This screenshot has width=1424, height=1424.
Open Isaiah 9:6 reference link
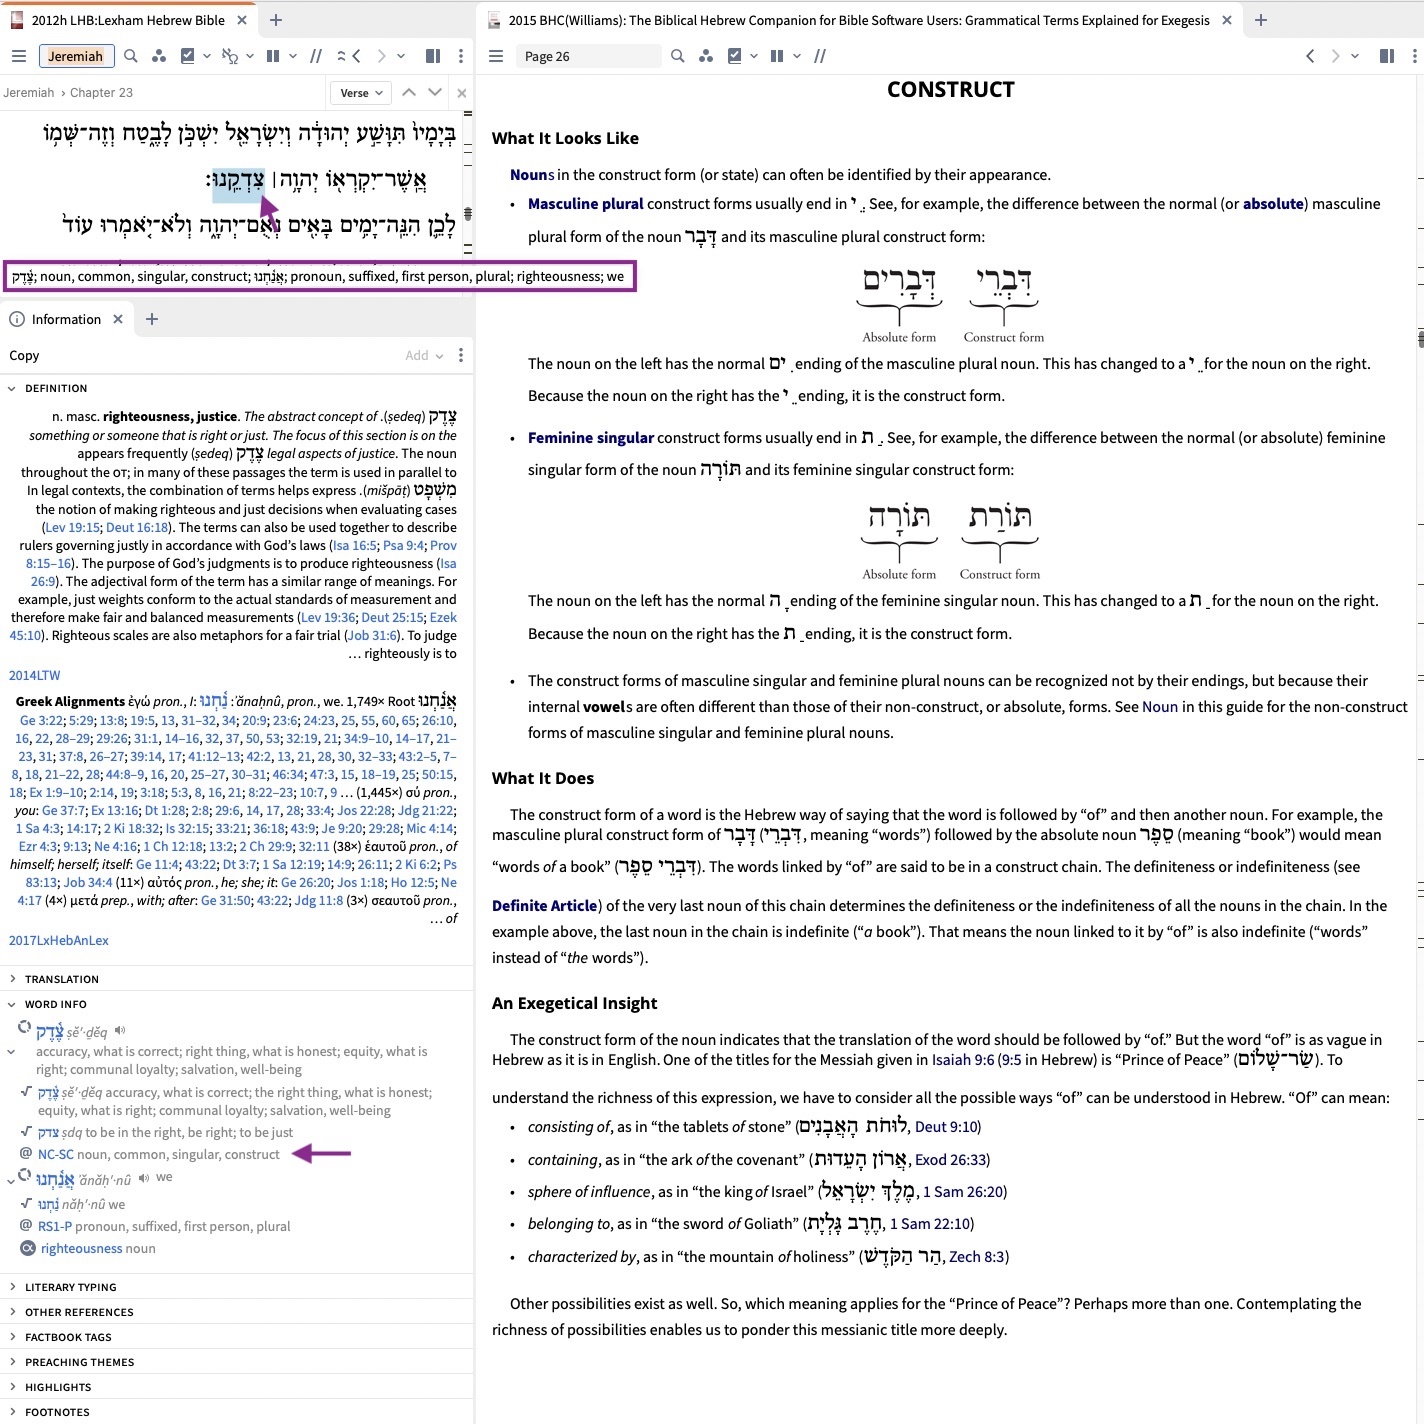965,1059
